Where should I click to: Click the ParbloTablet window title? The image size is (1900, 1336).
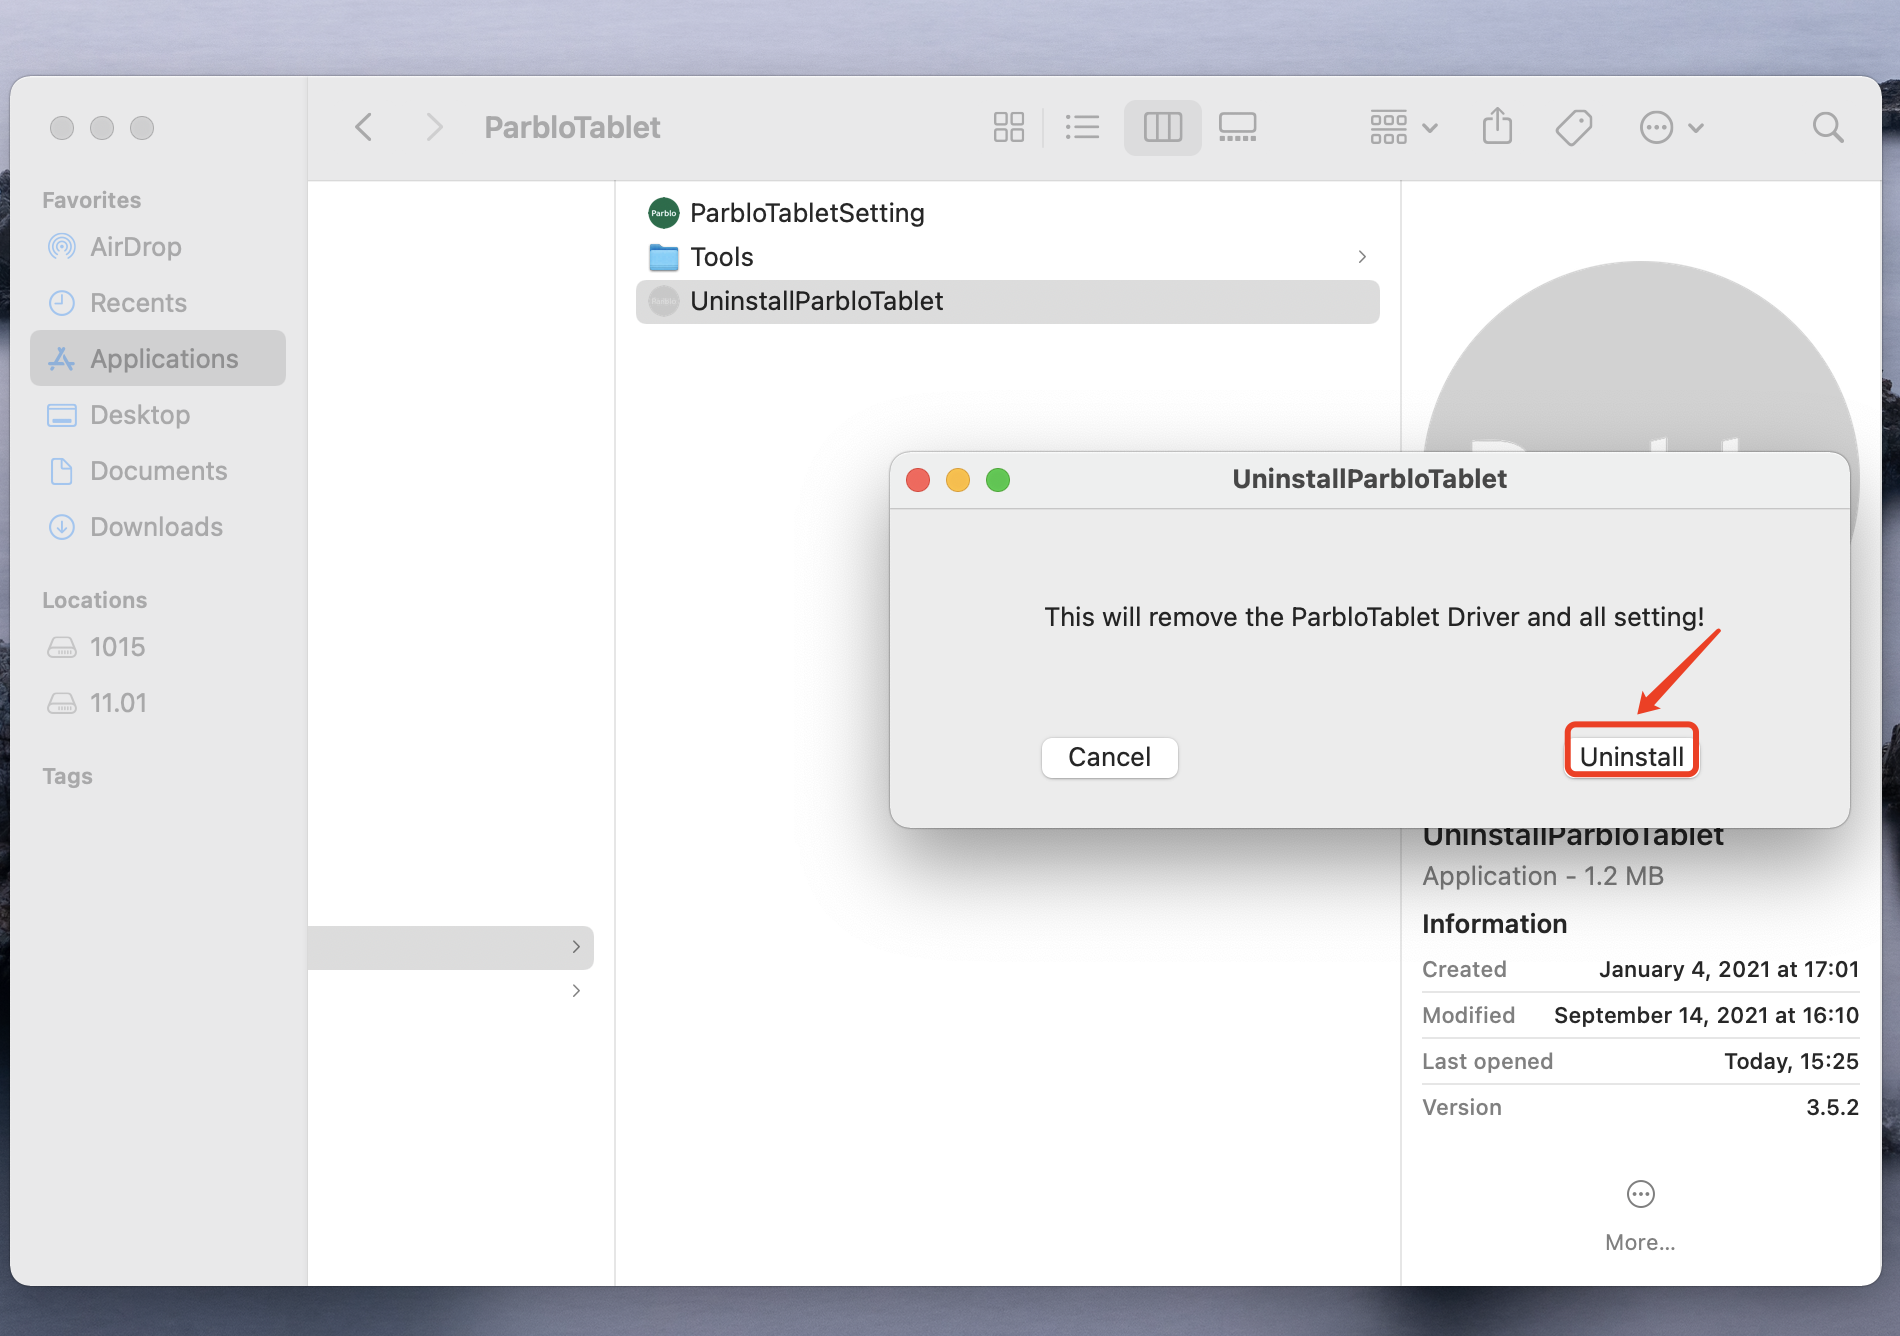click(x=572, y=127)
